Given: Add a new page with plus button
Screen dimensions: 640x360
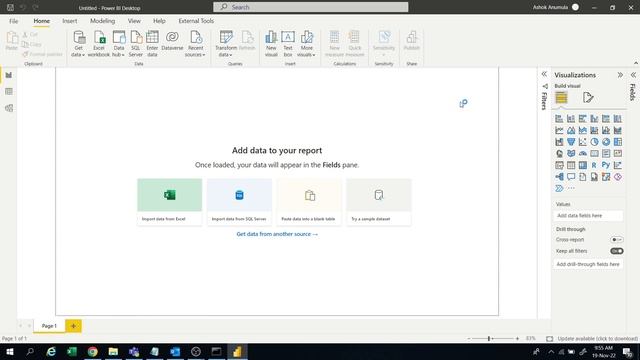Looking at the screenshot, I should click(73, 326).
